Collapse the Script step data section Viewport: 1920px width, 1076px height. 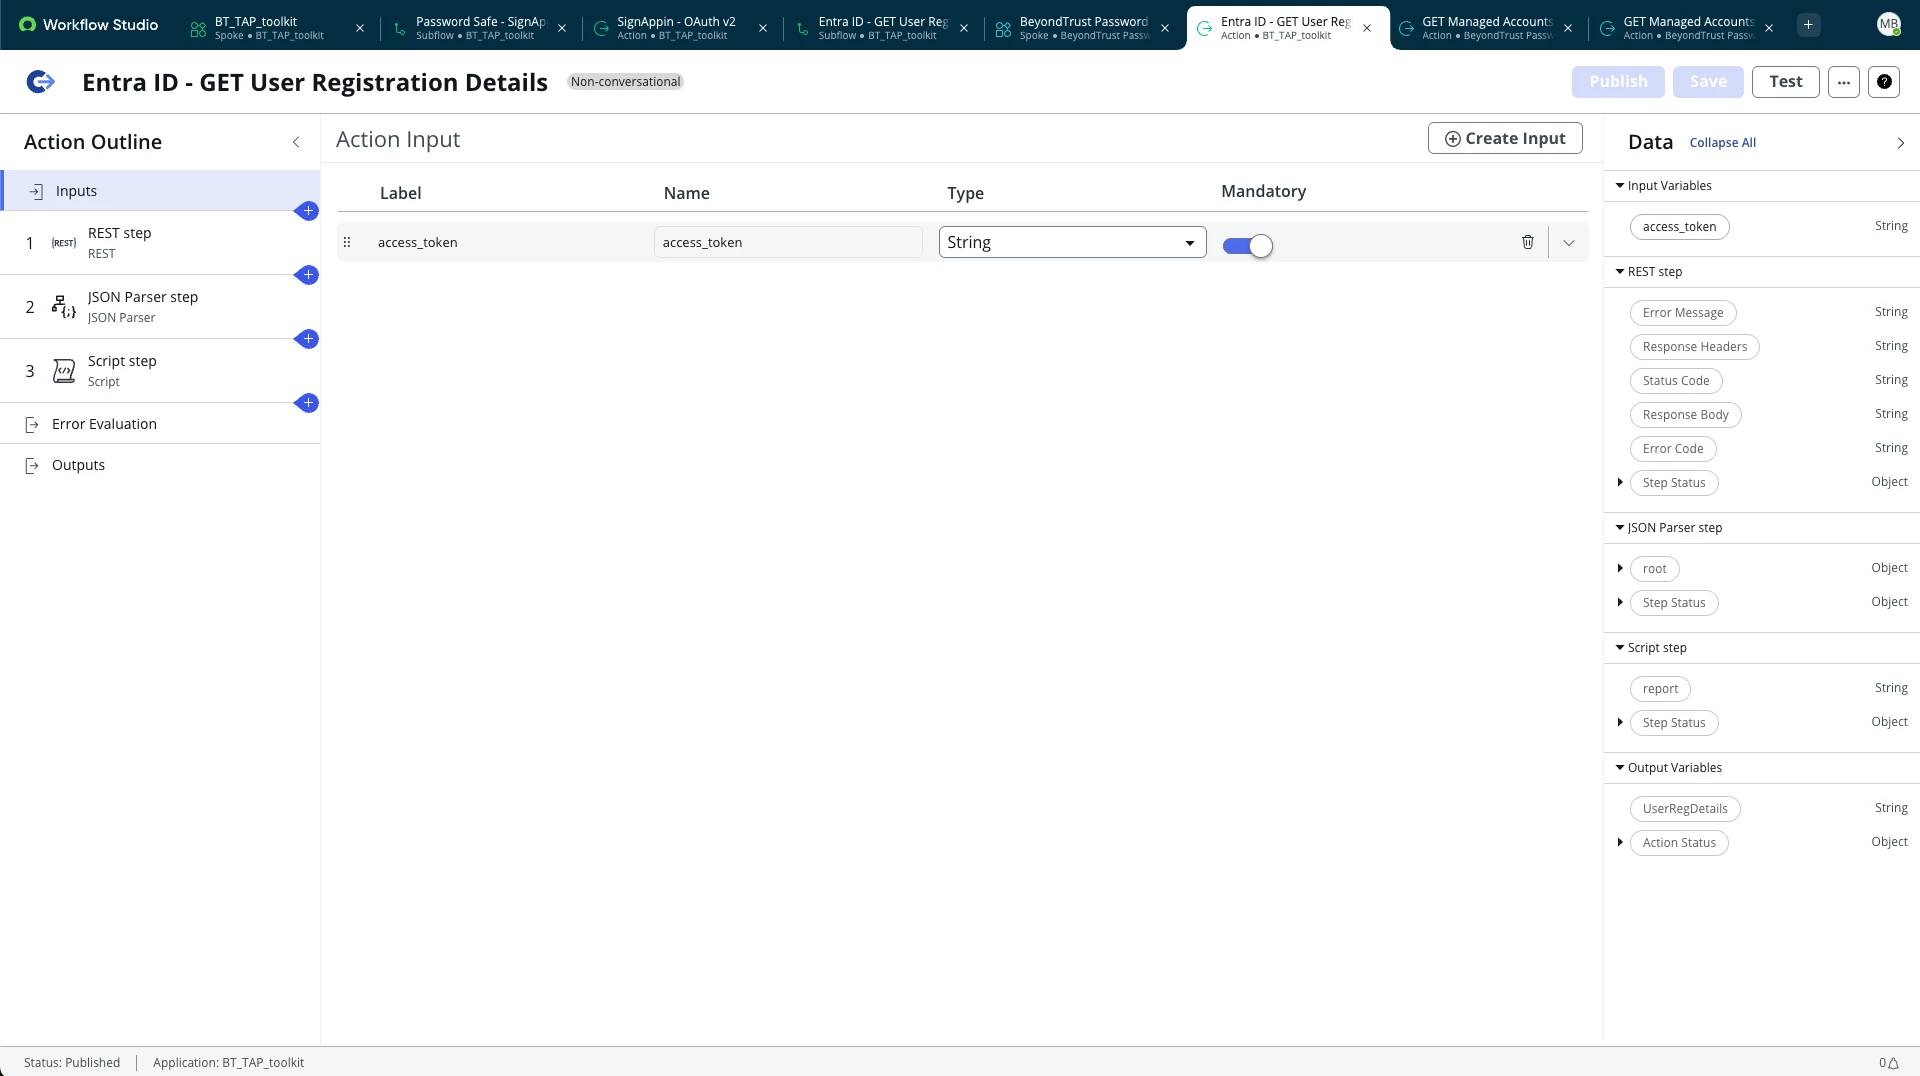tap(1620, 648)
